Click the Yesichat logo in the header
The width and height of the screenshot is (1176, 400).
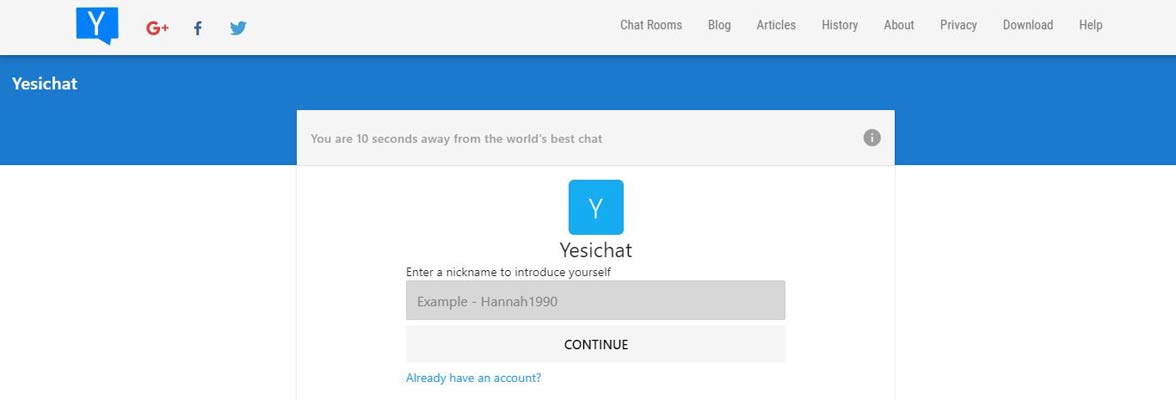point(97,25)
